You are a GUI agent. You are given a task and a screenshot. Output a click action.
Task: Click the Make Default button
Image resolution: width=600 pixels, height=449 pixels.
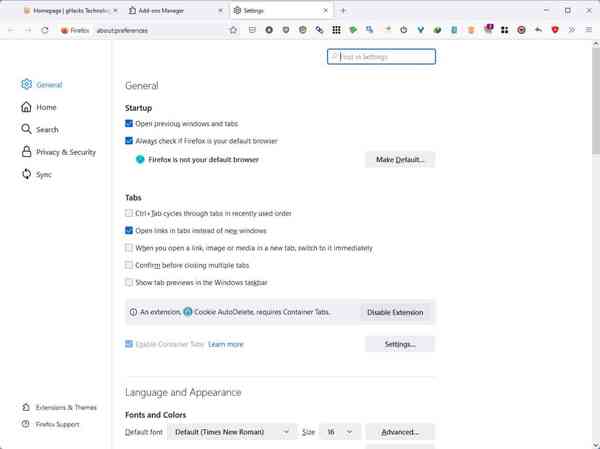pyautogui.click(x=400, y=159)
